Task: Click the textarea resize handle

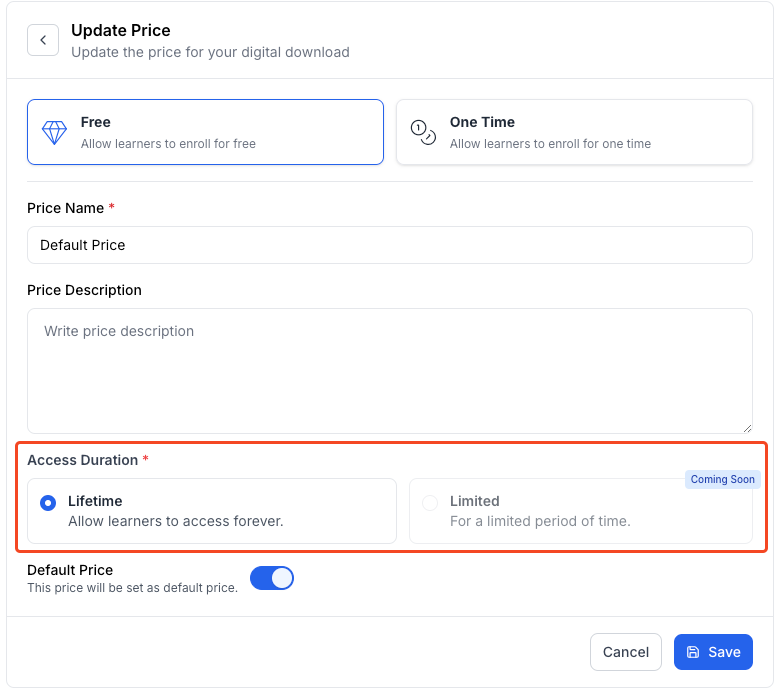Action: [x=747, y=428]
